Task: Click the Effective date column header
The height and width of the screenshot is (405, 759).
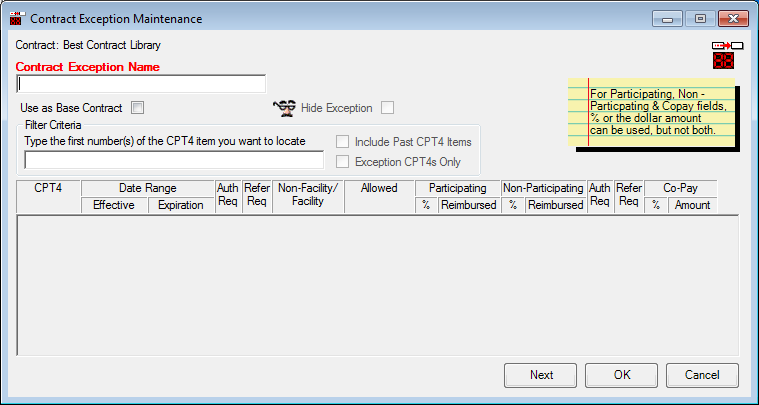Action: tap(114, 205)
